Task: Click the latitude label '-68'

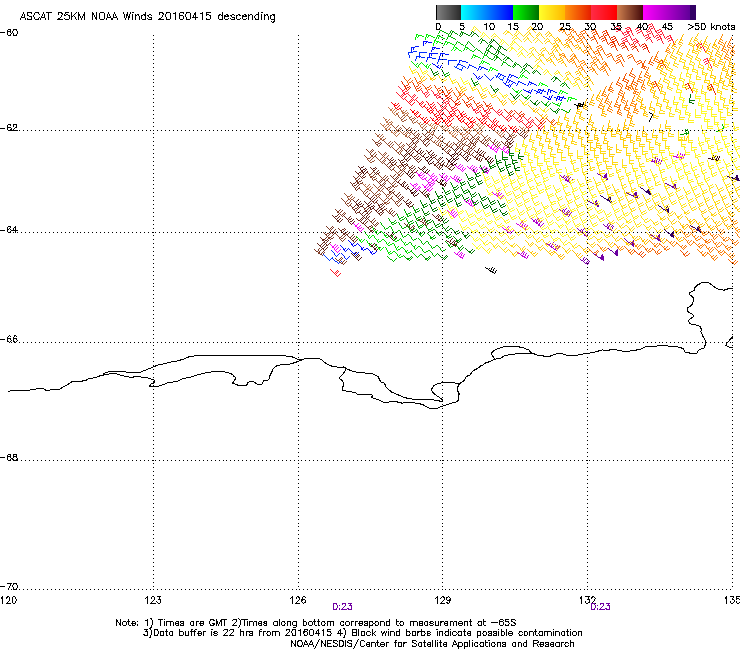Action: (x=9, y=458)
